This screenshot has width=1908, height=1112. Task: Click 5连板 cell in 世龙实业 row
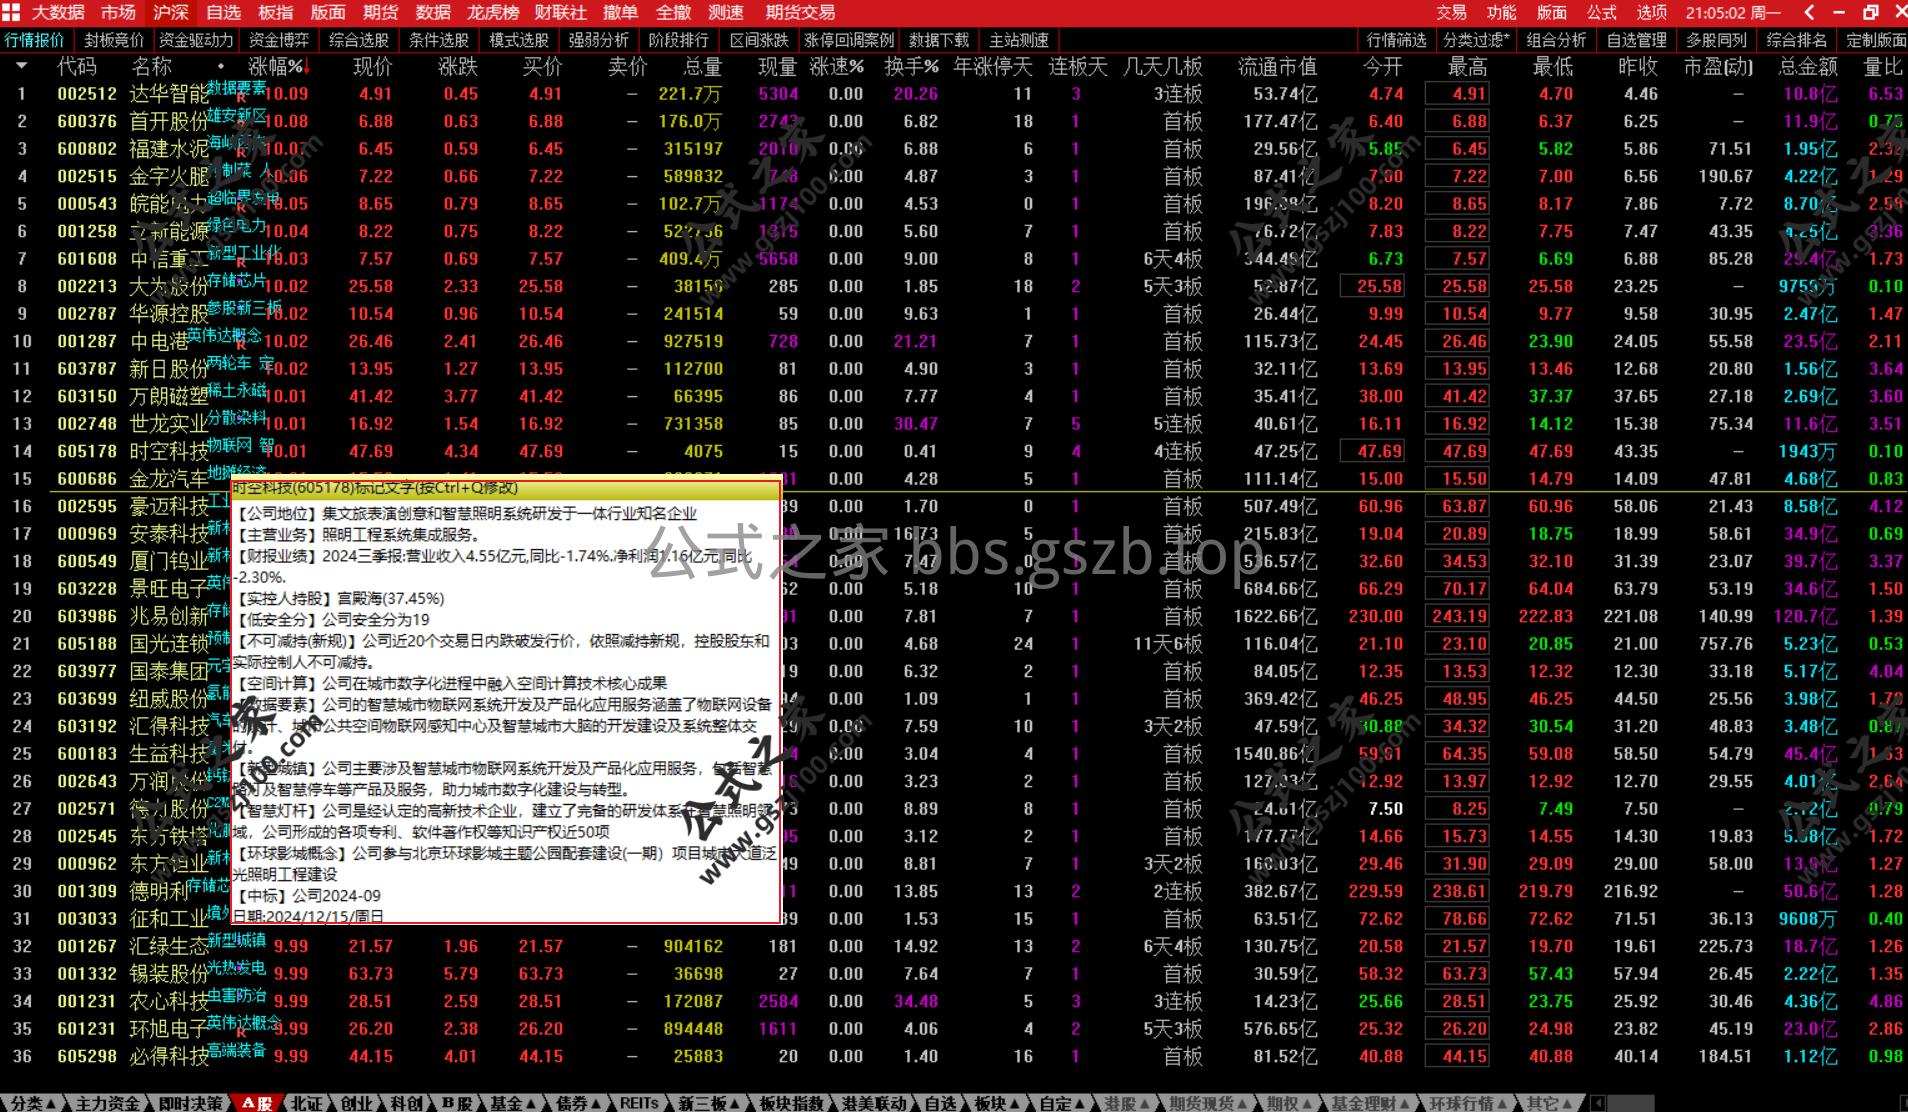[x=1177, y=424]
